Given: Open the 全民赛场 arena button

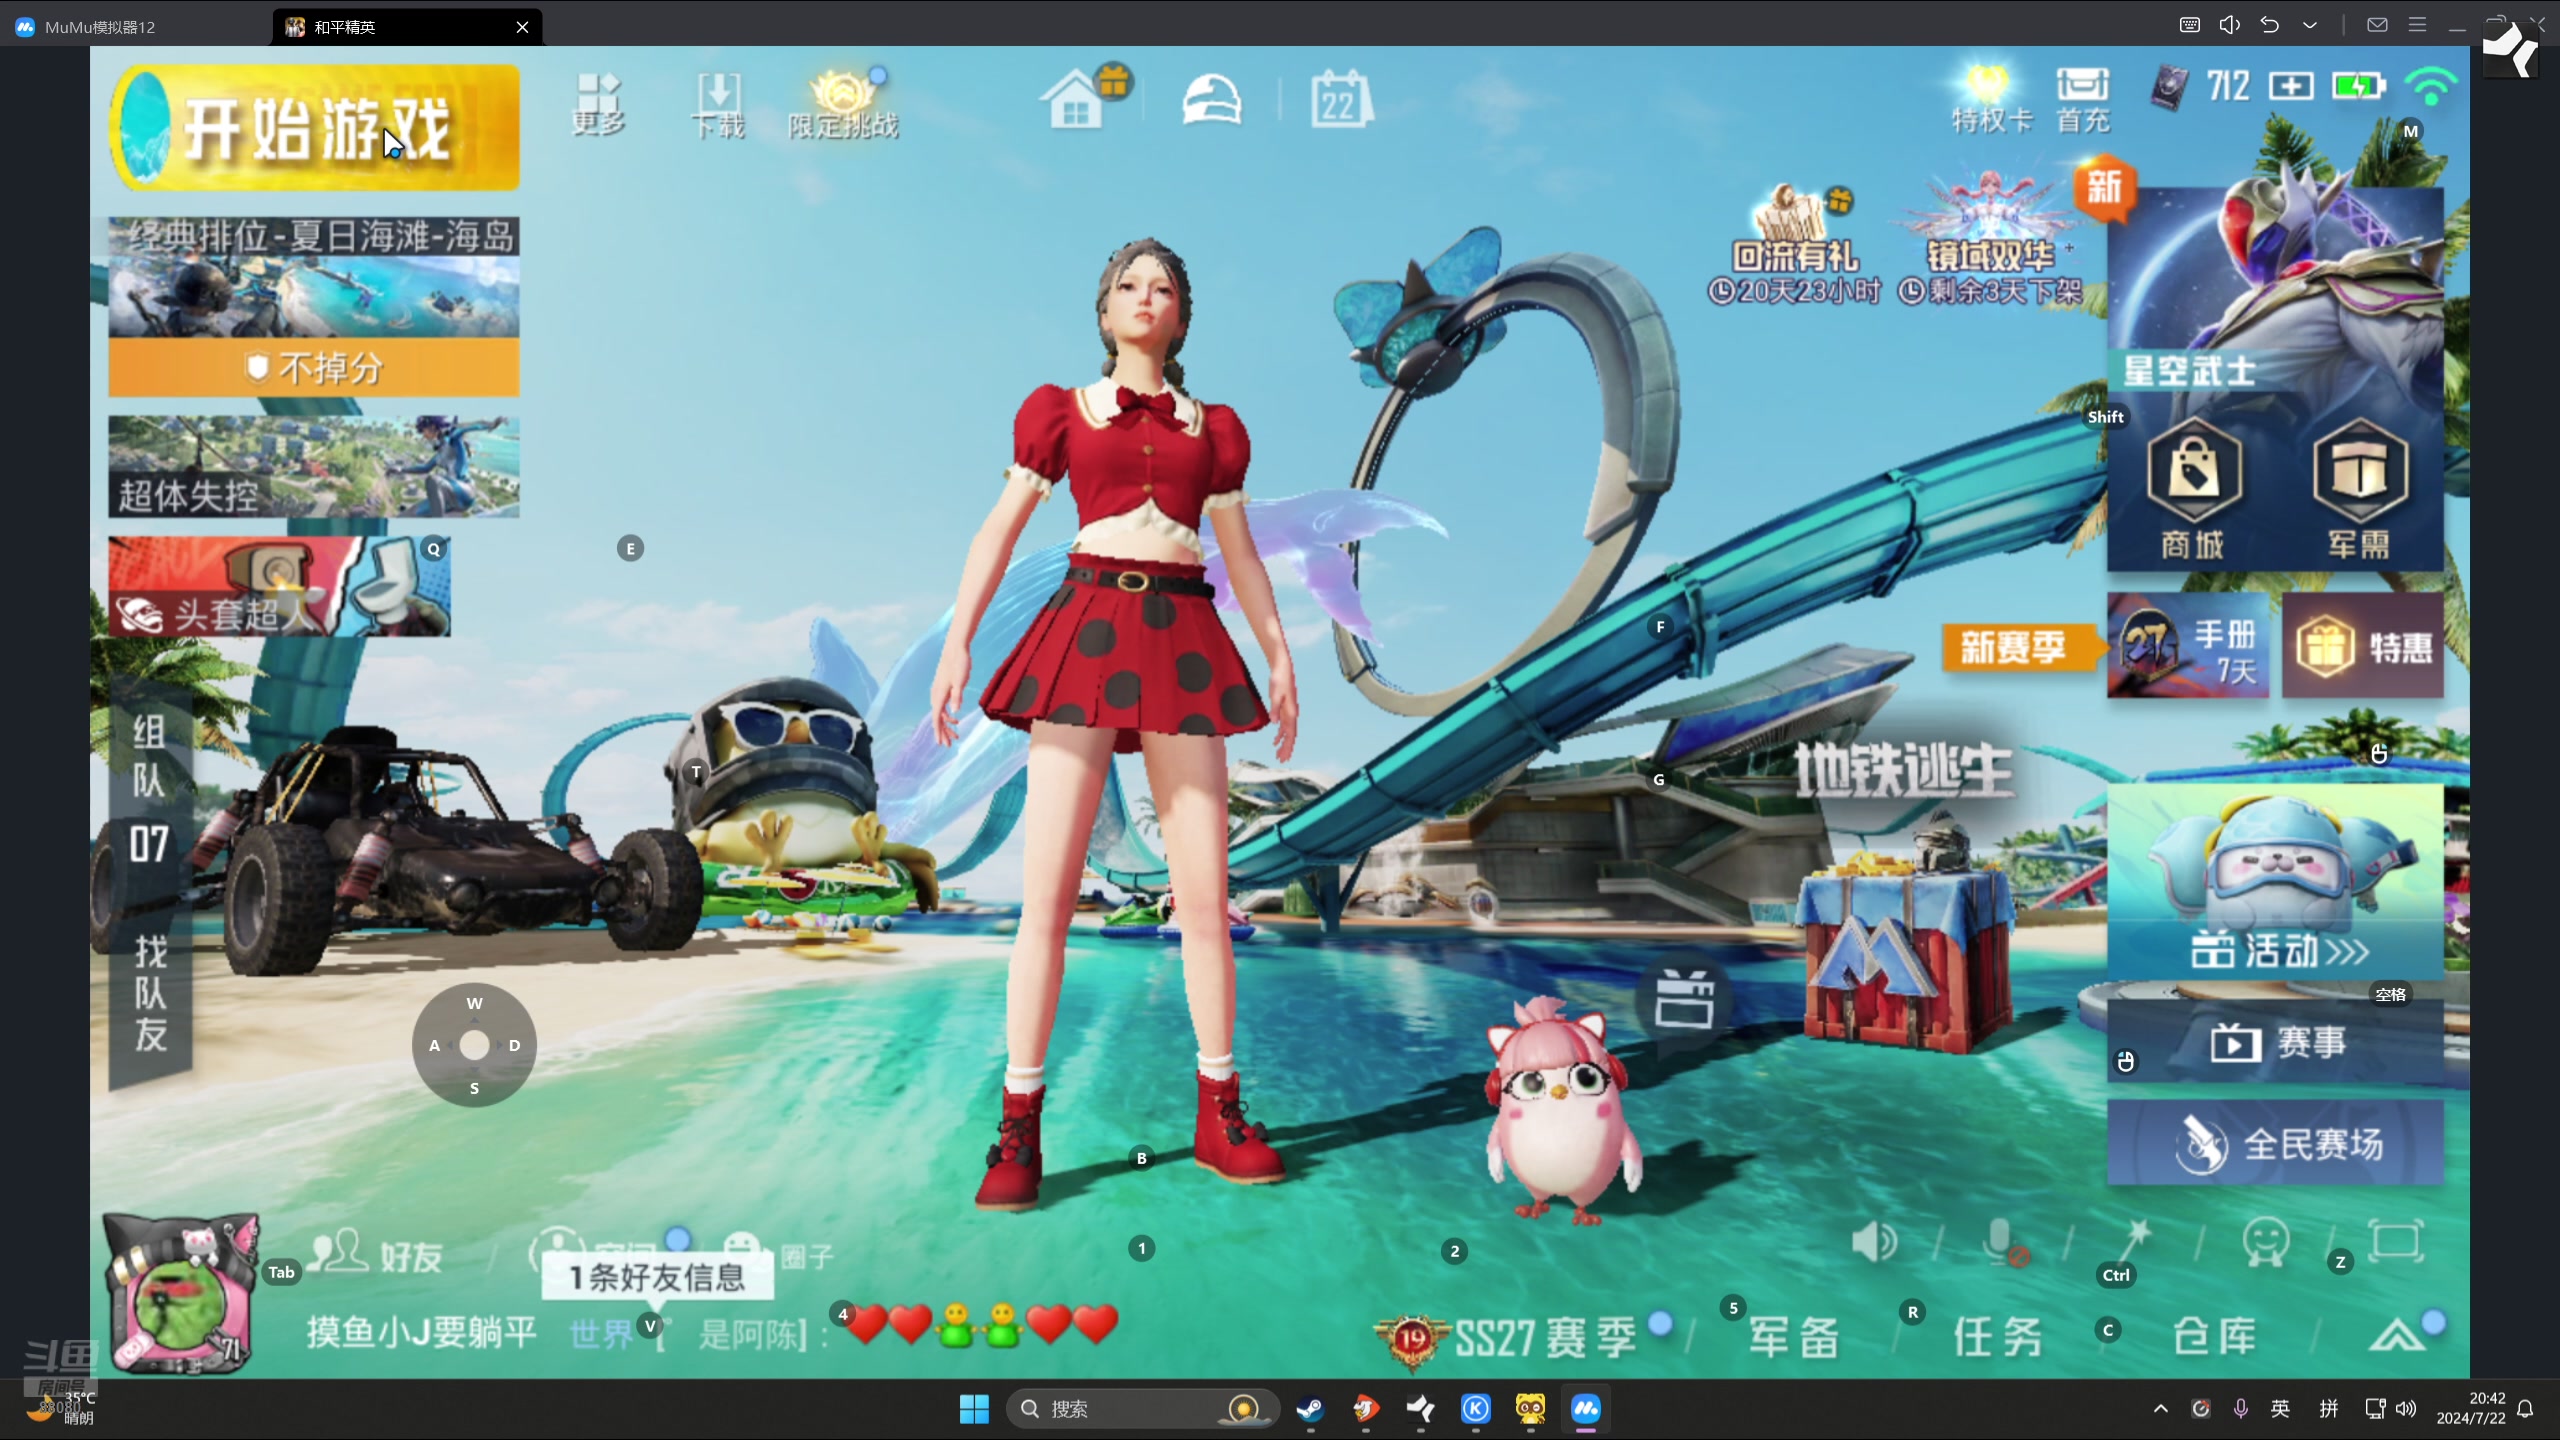Looking at the screenshot, I should click(2276, 1143).
